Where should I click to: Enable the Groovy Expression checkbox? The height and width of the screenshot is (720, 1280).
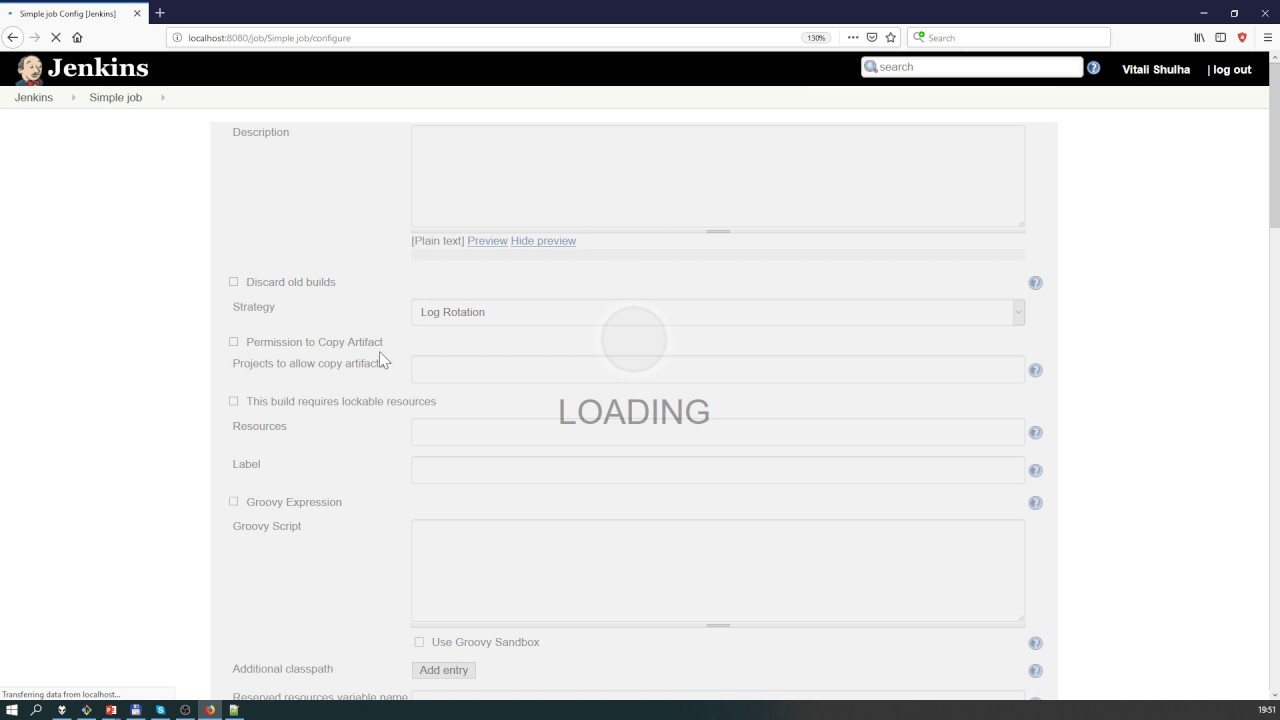tap(234, 502)
